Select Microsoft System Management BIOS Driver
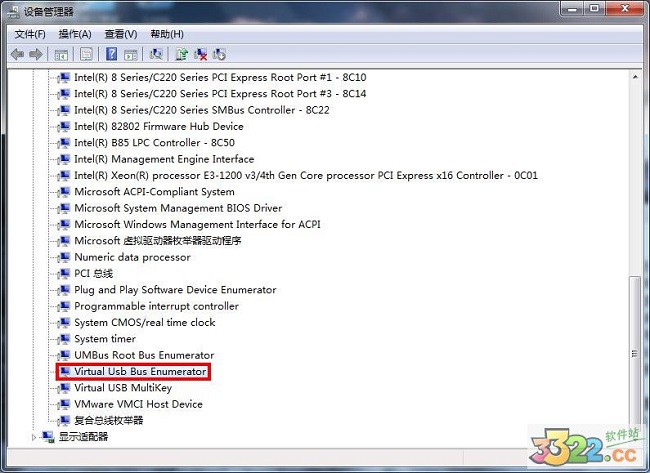The image size is (650, 473). (x=178, y=208)
